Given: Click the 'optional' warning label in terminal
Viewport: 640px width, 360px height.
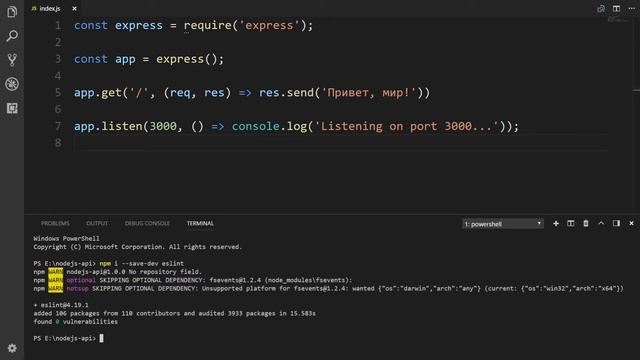Looking at the screenshot, I should (x=81, y=280).
